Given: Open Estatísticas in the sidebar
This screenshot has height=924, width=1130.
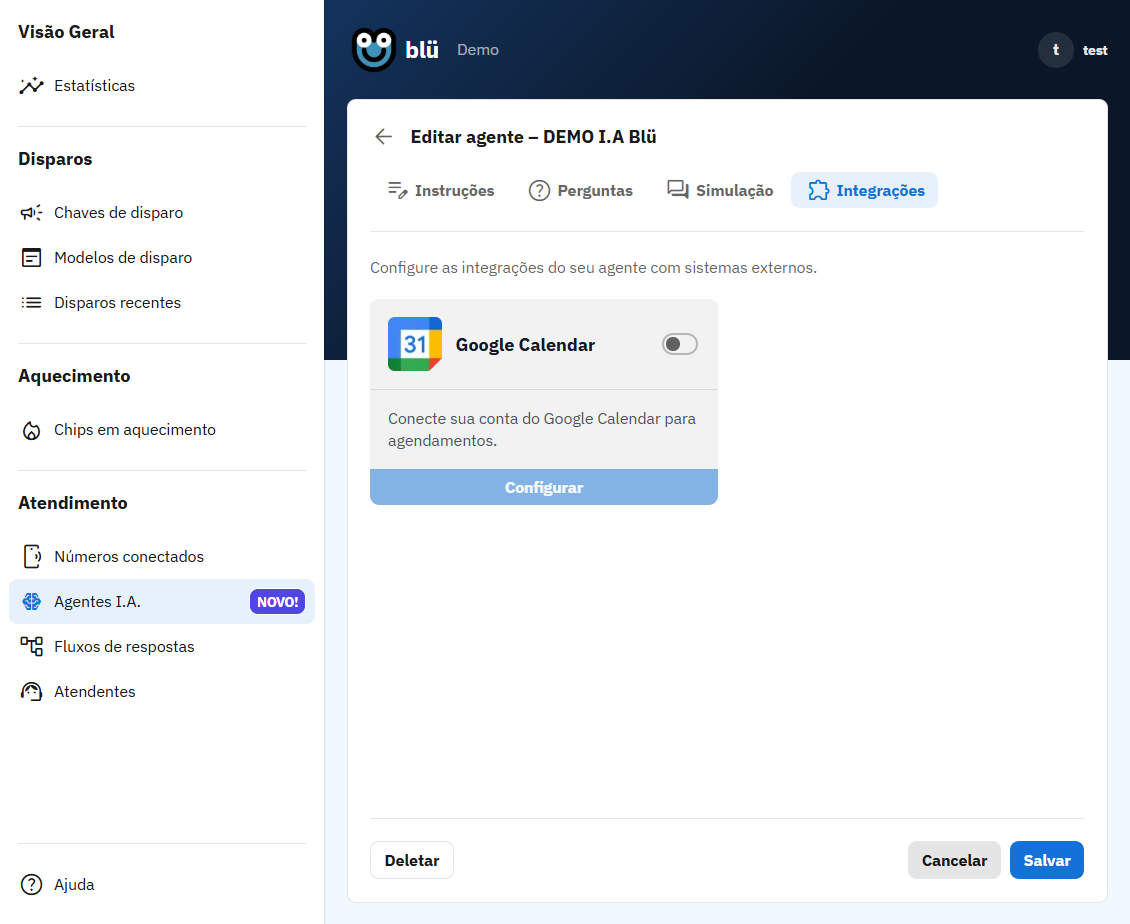Looking at the screenshot, I should (x=162, y=86).
